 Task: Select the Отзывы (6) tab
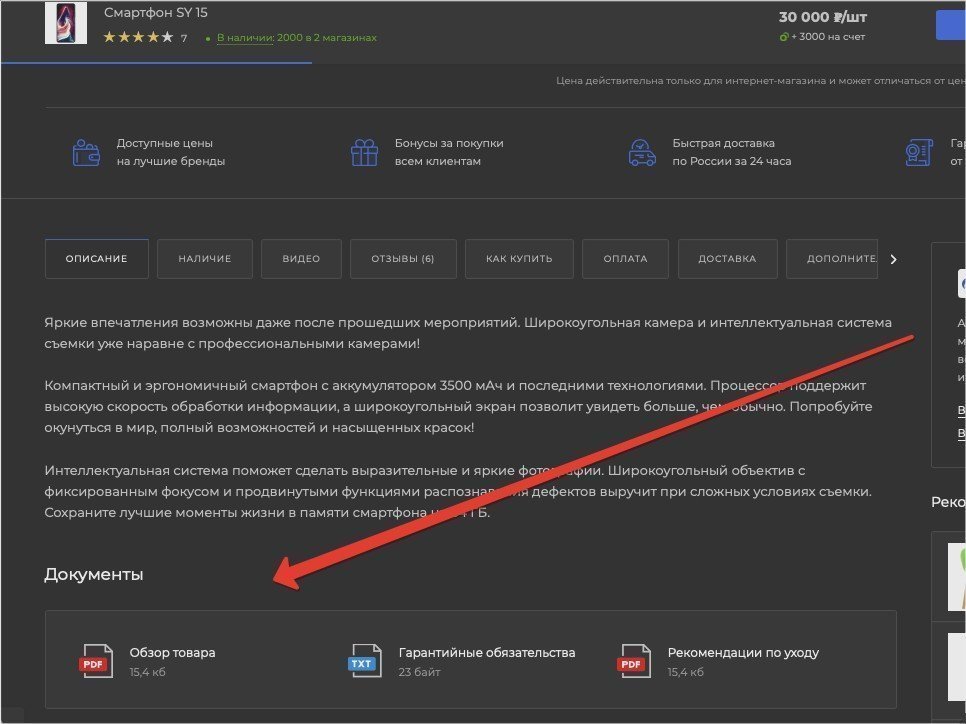click(x=403, y=259)
